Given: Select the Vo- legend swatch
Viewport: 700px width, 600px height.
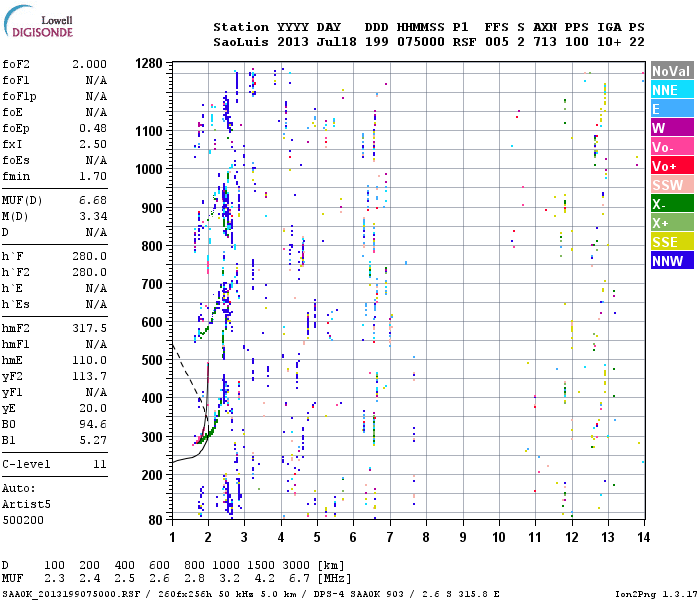Looking at the screenshot, I should click(672, 146).
